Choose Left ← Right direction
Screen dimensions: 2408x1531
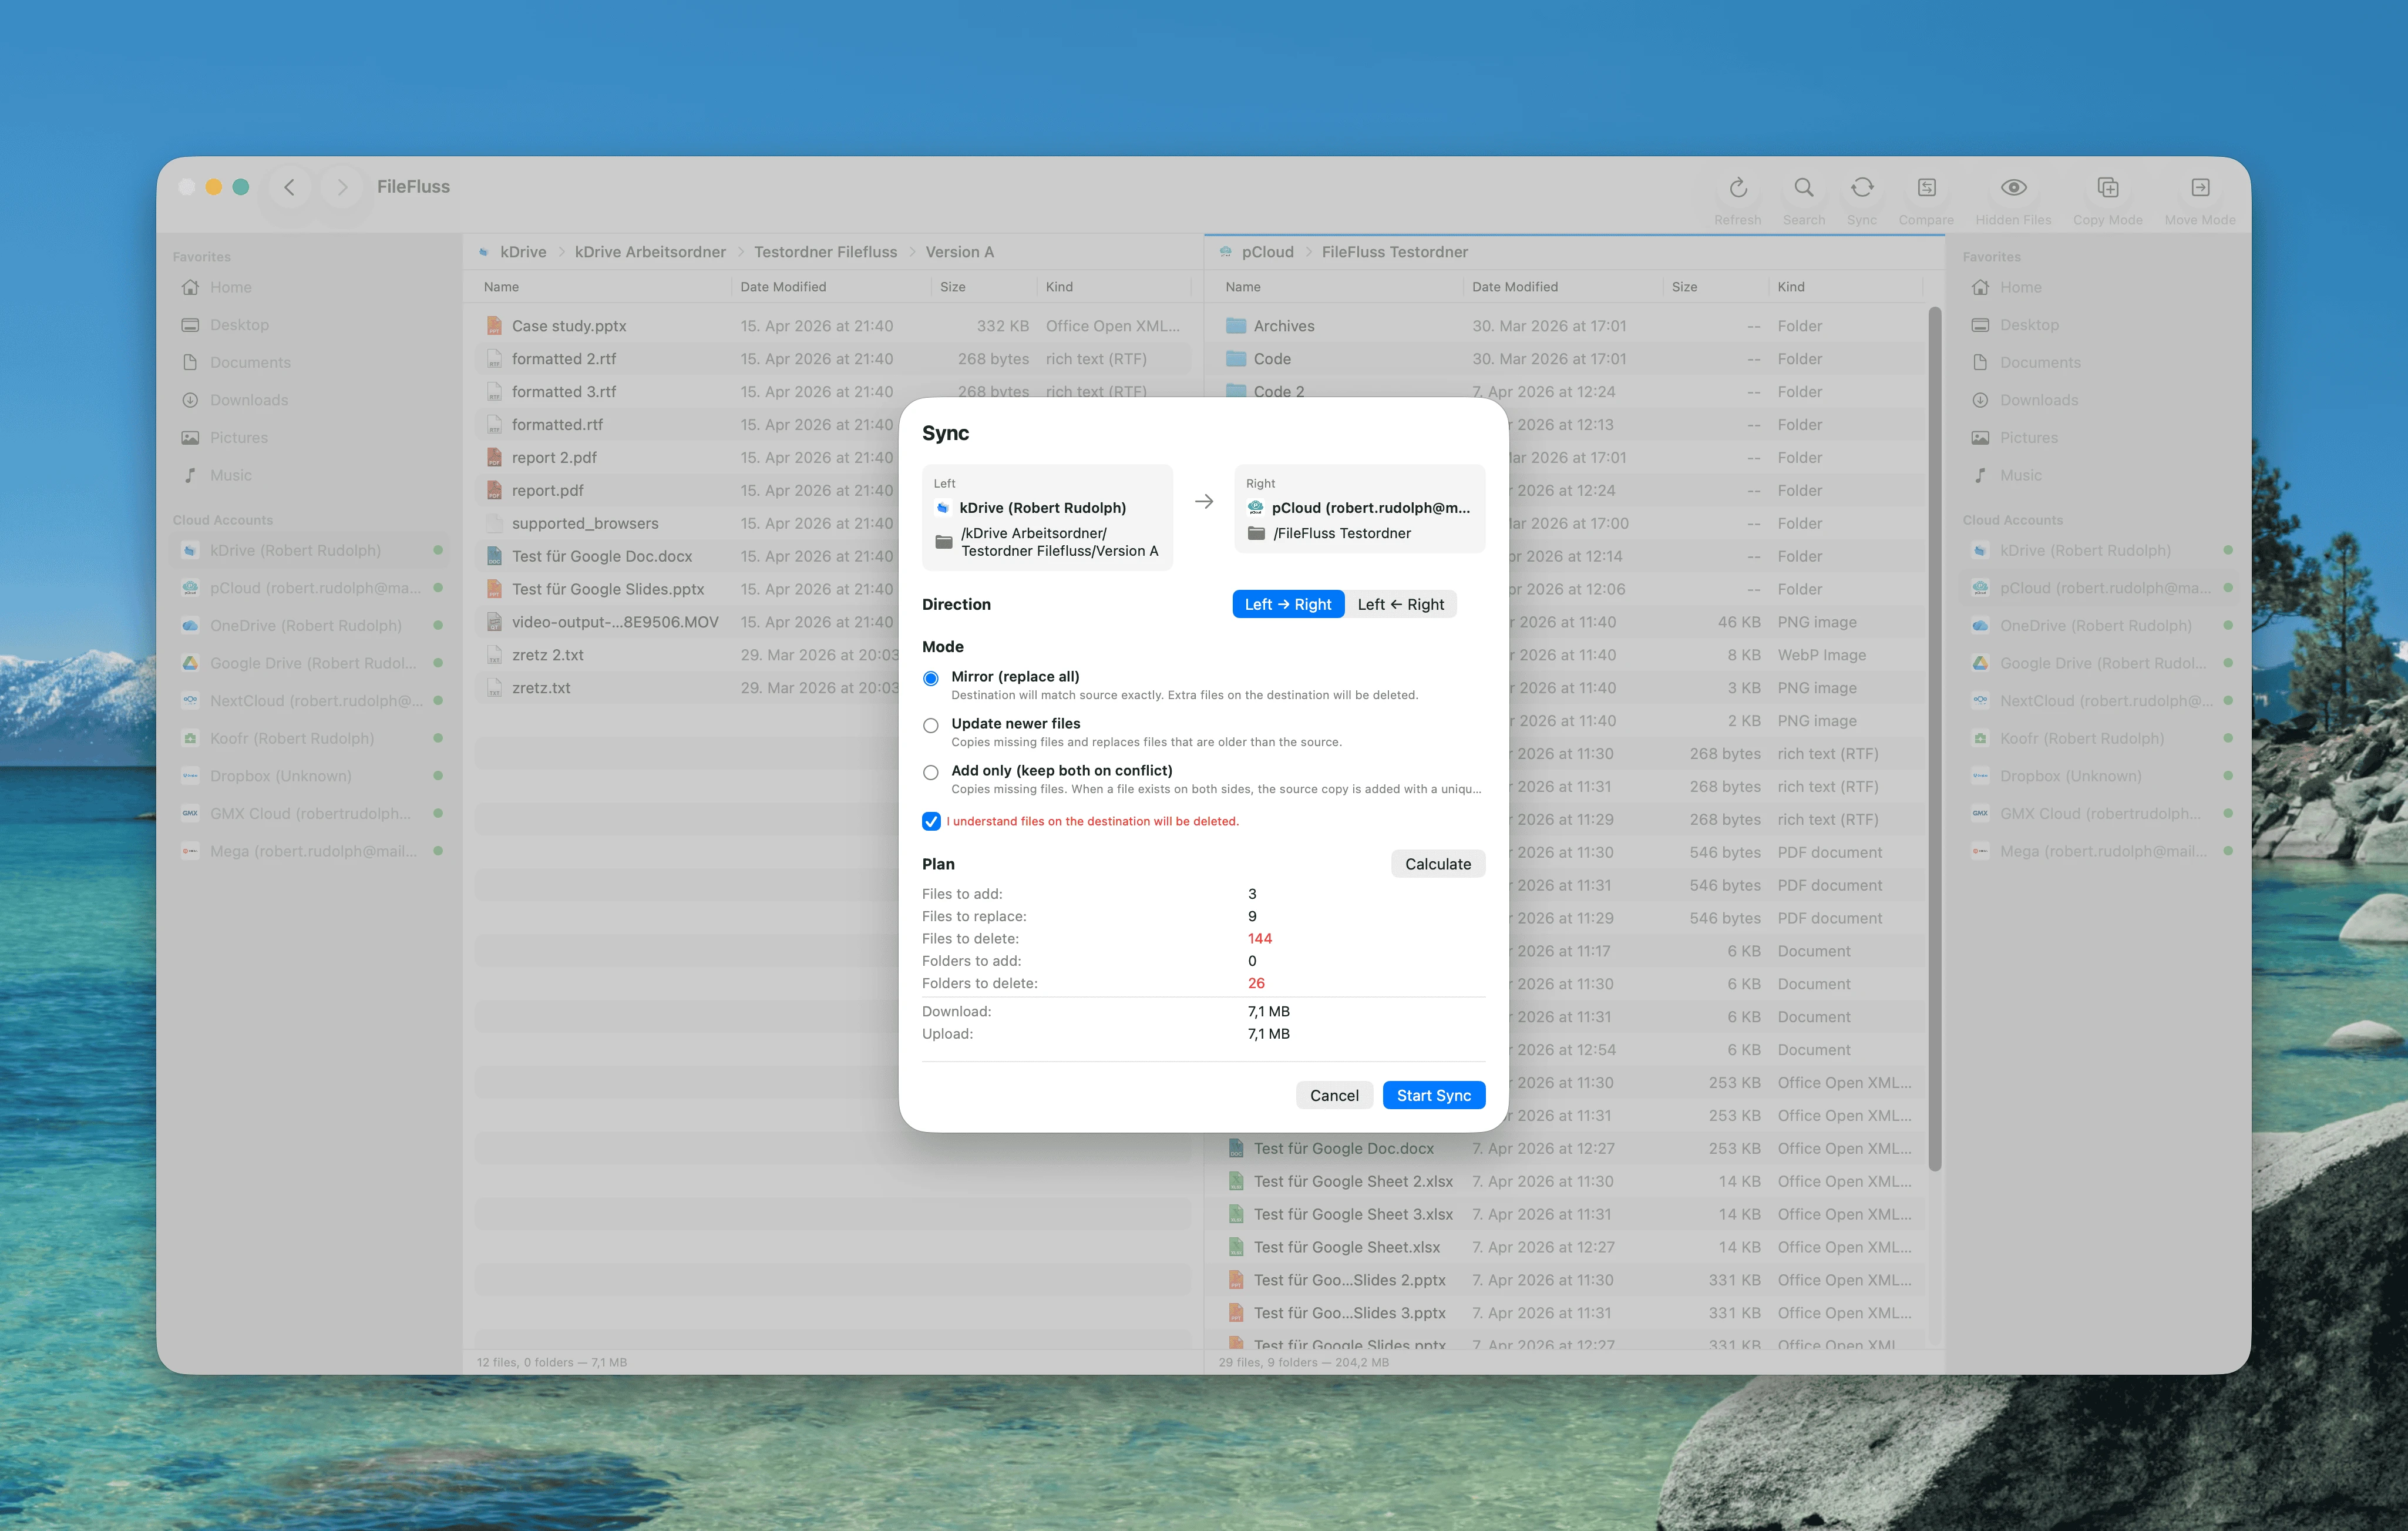coord(1400,604)
